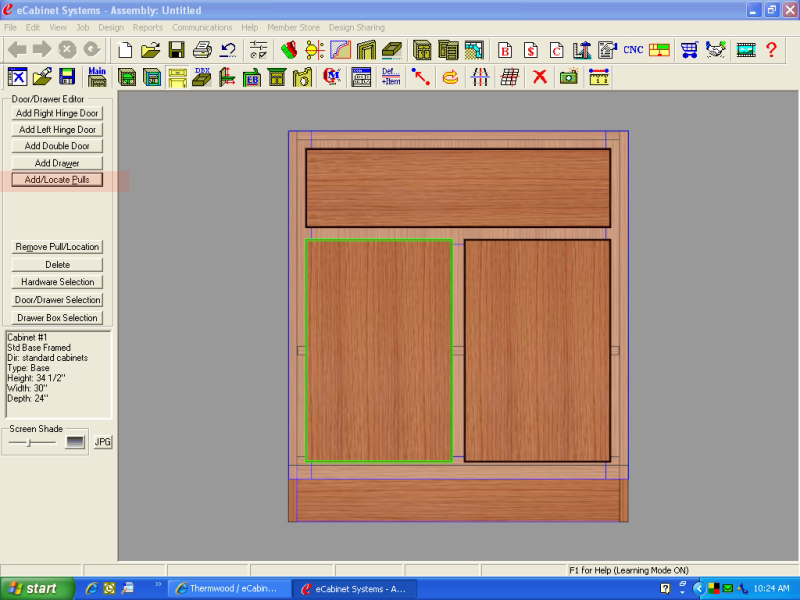Click Add Right Hinge Door button
This screenshot has height=600, width=800.
point(57,113)
